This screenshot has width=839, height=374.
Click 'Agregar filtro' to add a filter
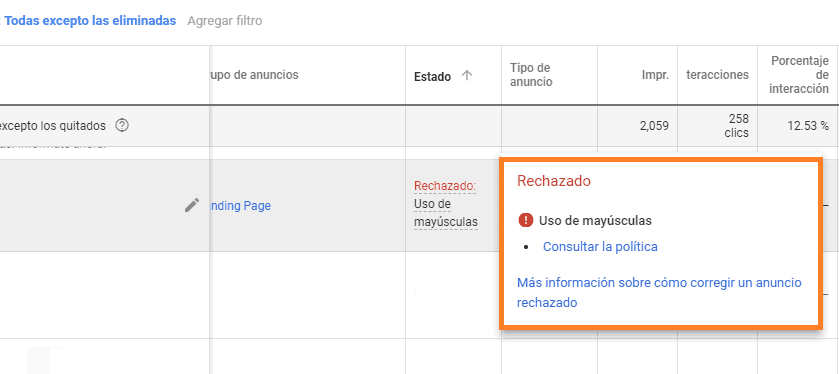(225, 21)
